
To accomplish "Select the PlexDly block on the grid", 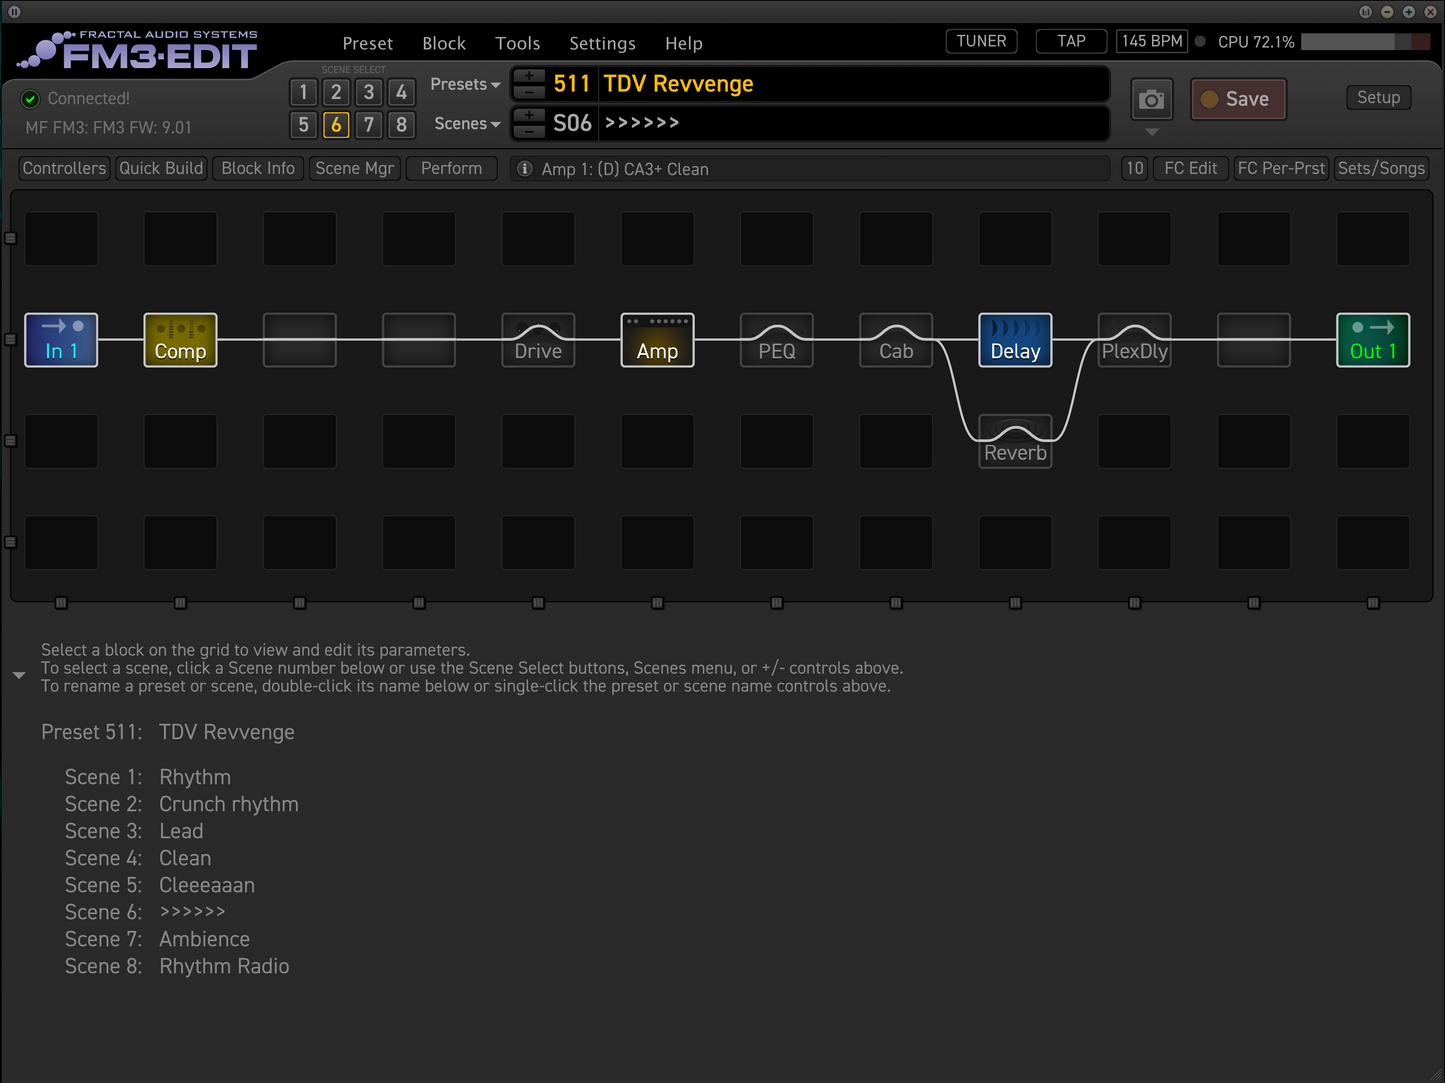I will (1134, 340).
